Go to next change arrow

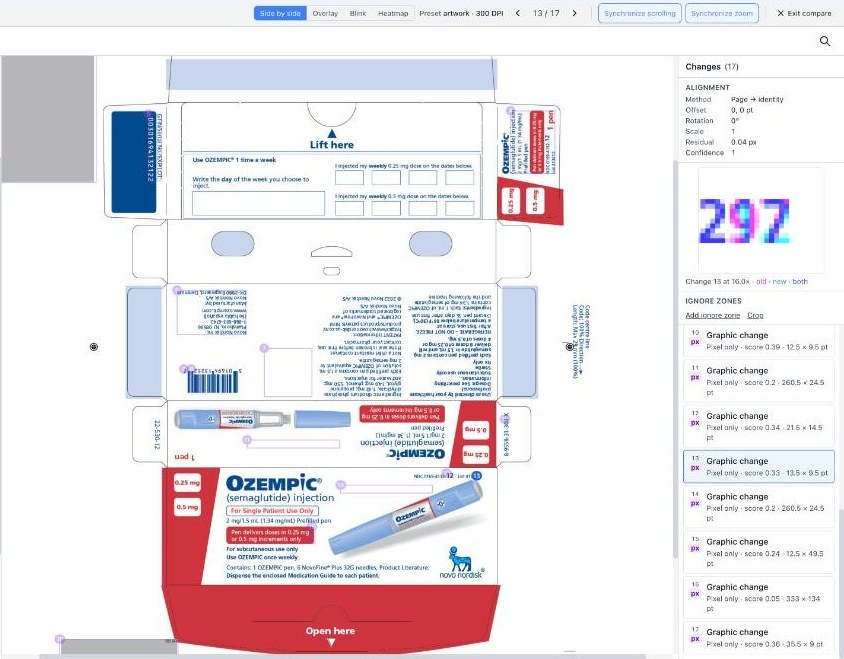(x=574, y=13)
